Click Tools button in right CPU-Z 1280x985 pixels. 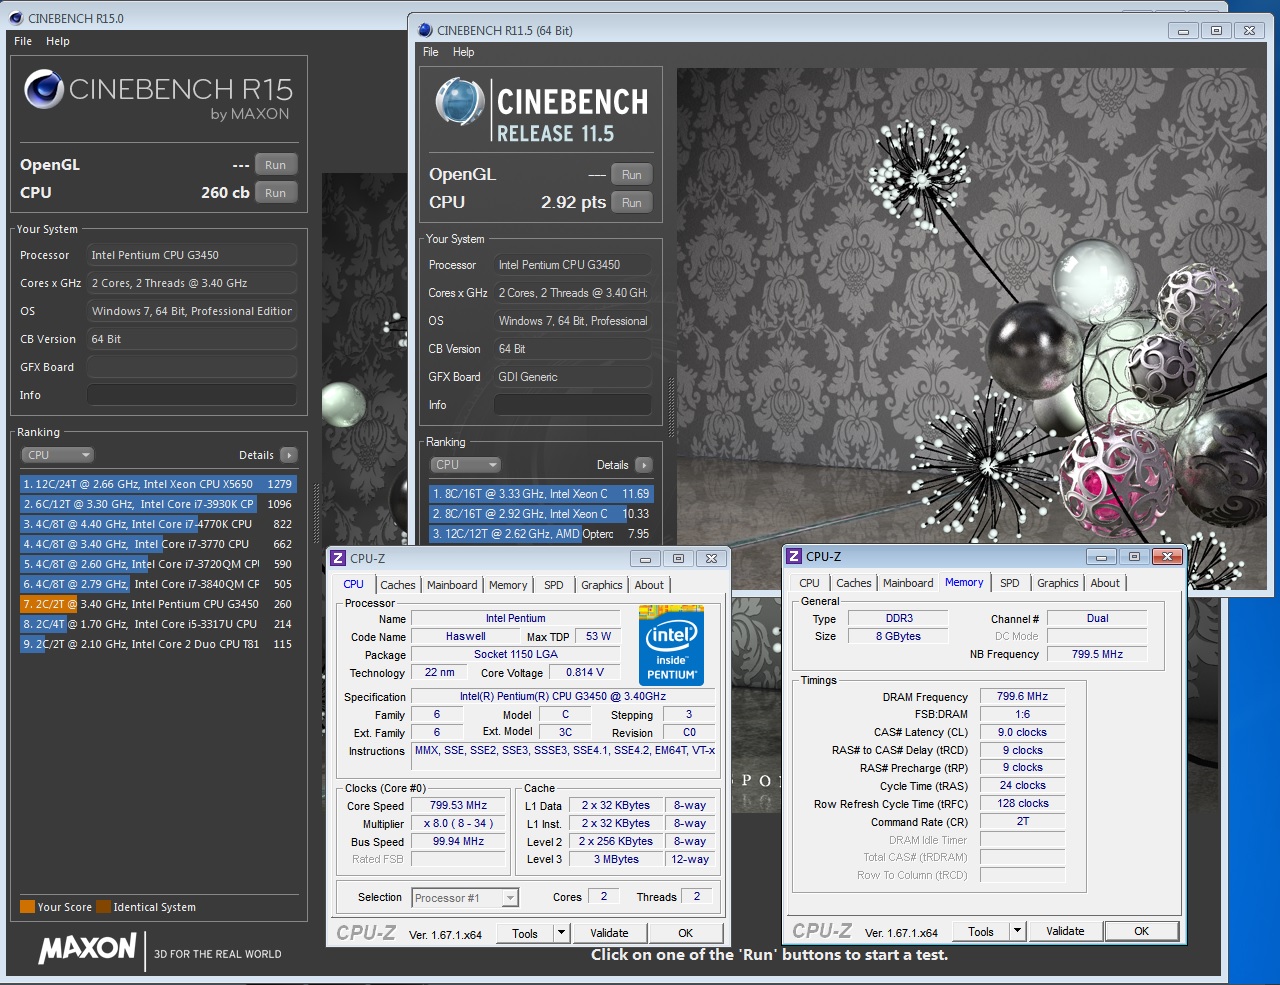[x=982, y=931]
